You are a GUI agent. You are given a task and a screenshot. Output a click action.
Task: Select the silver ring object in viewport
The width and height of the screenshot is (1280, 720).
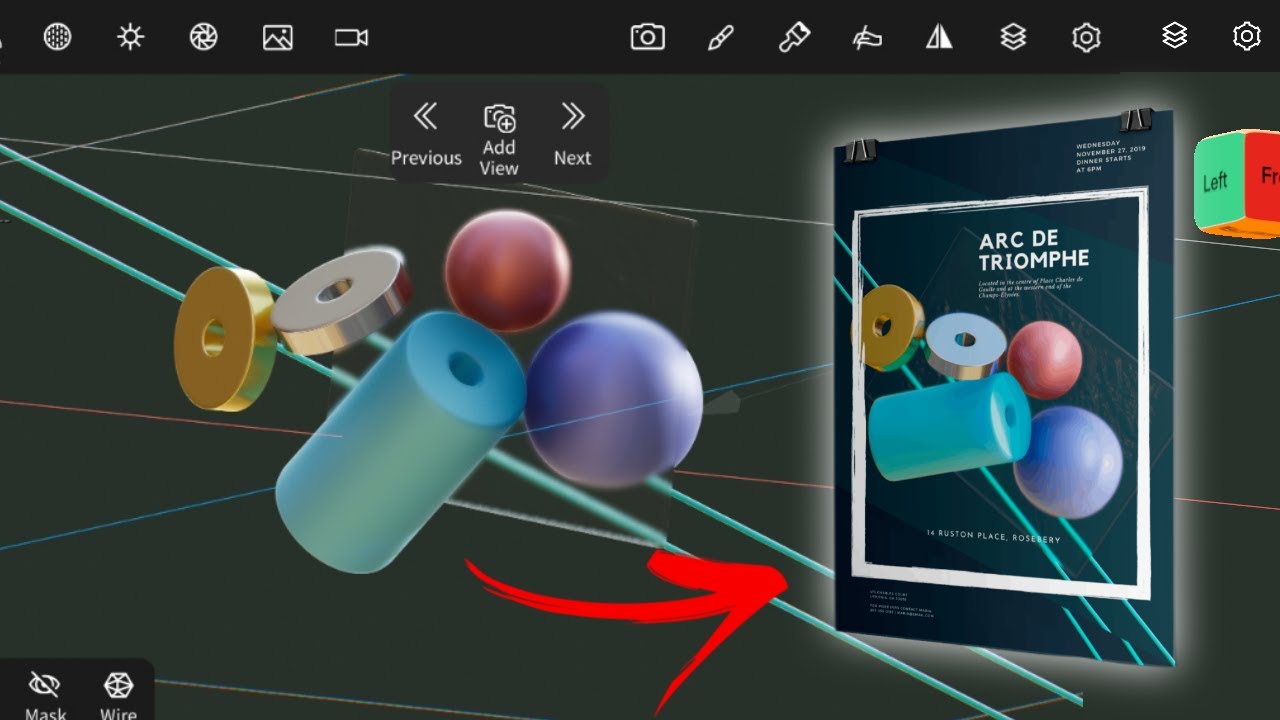(342, 299)
